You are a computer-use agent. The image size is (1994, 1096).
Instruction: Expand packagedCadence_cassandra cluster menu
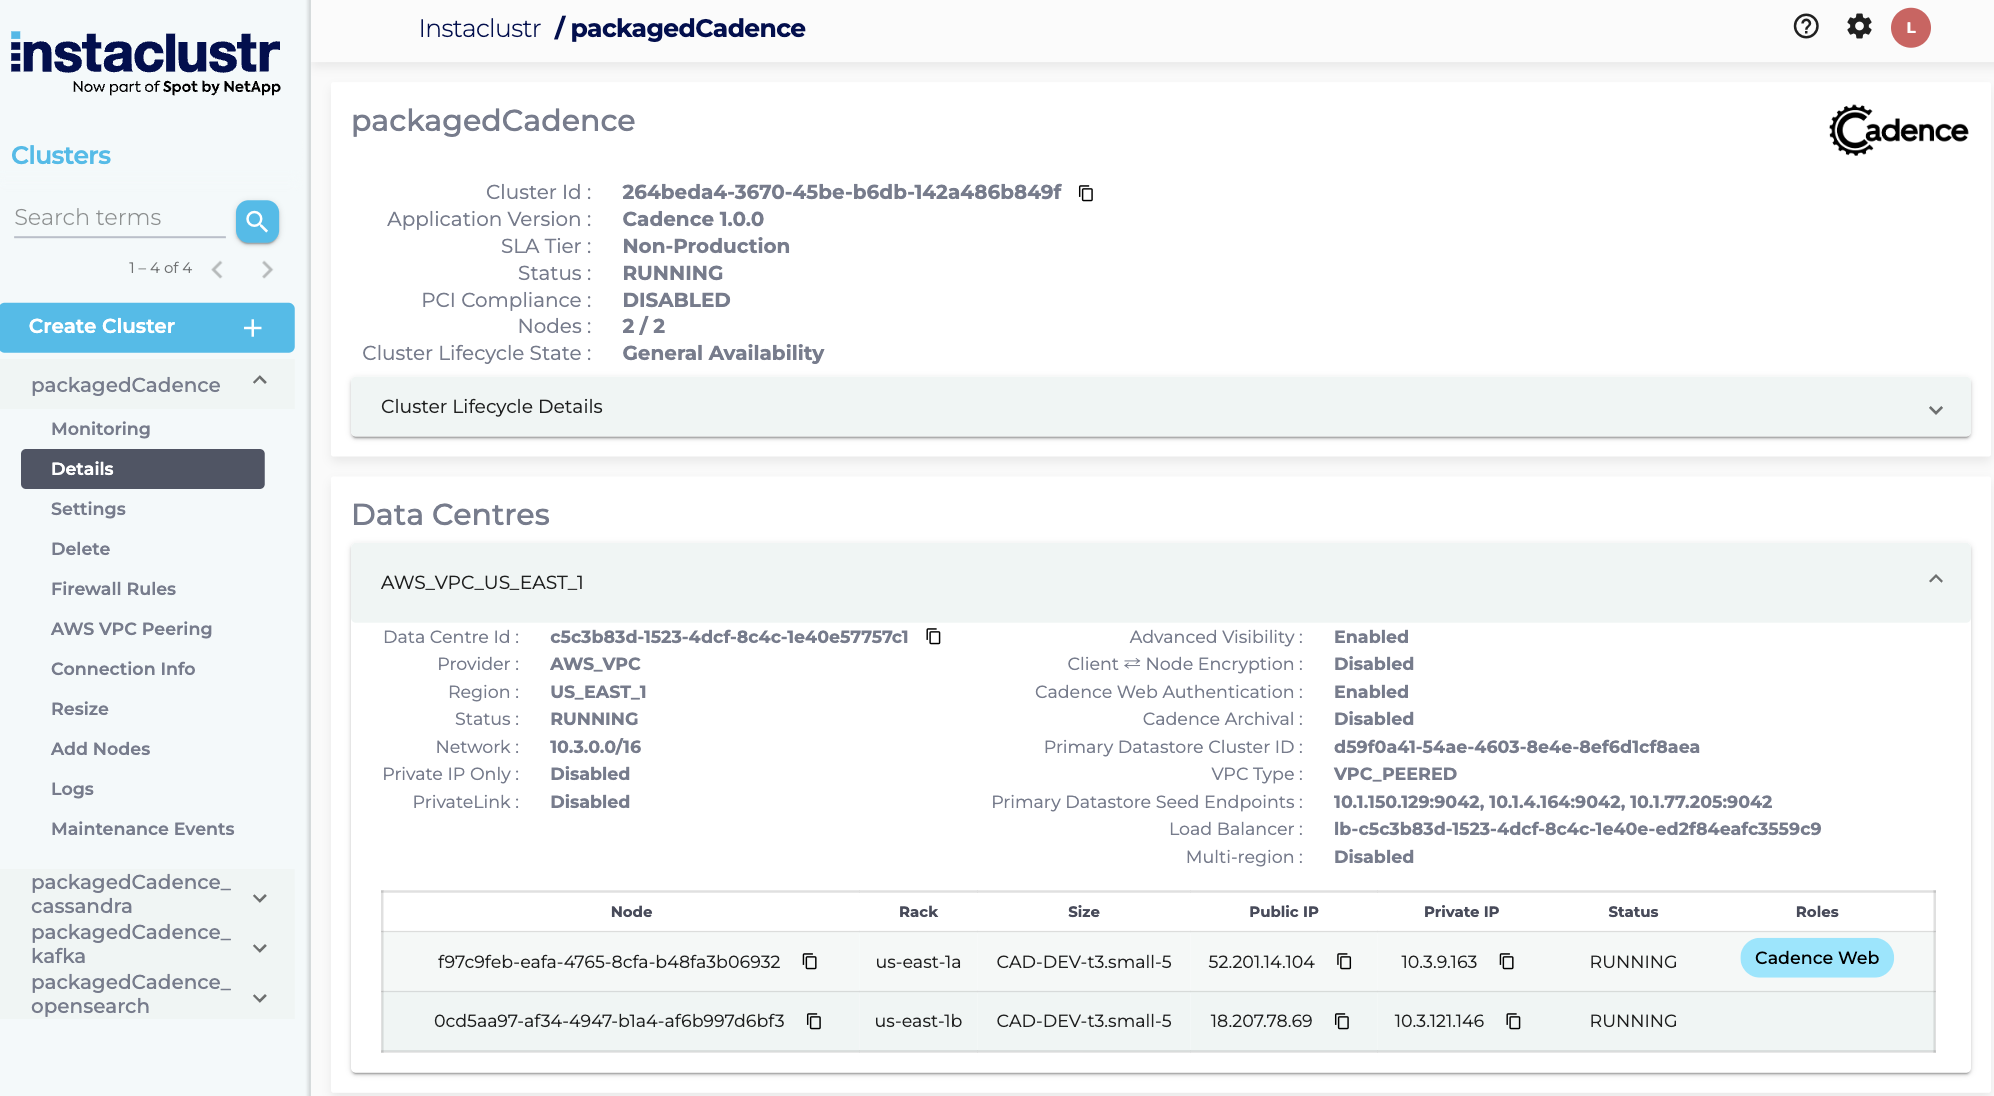pyautogui.click(x=260, y=897)
